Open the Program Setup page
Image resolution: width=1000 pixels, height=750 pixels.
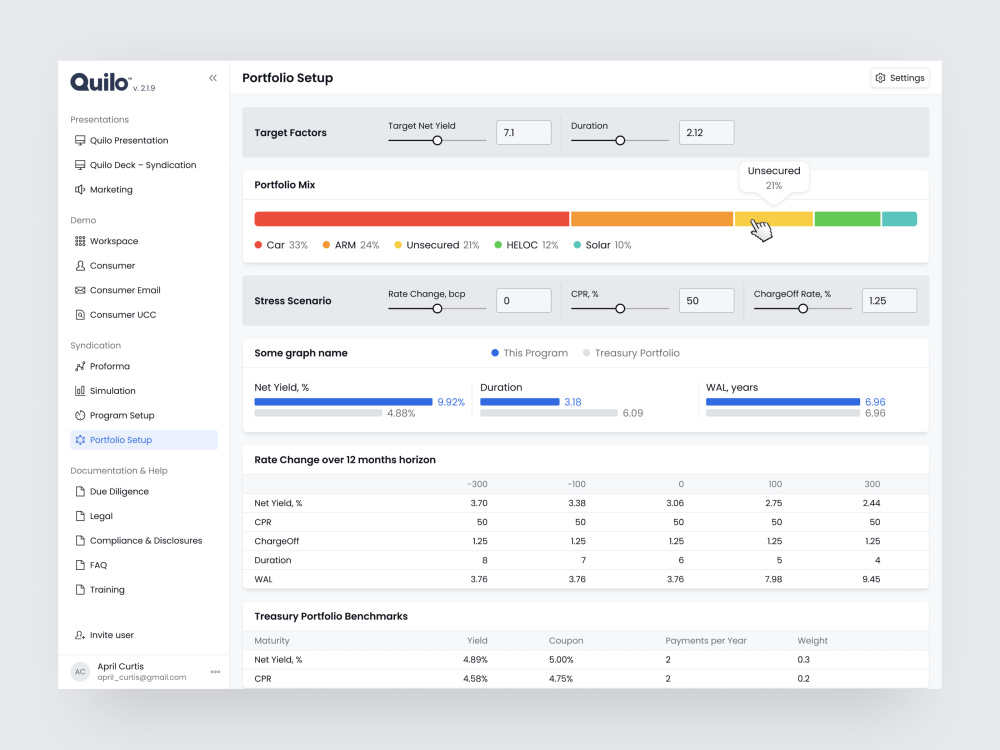click(122, 415)
